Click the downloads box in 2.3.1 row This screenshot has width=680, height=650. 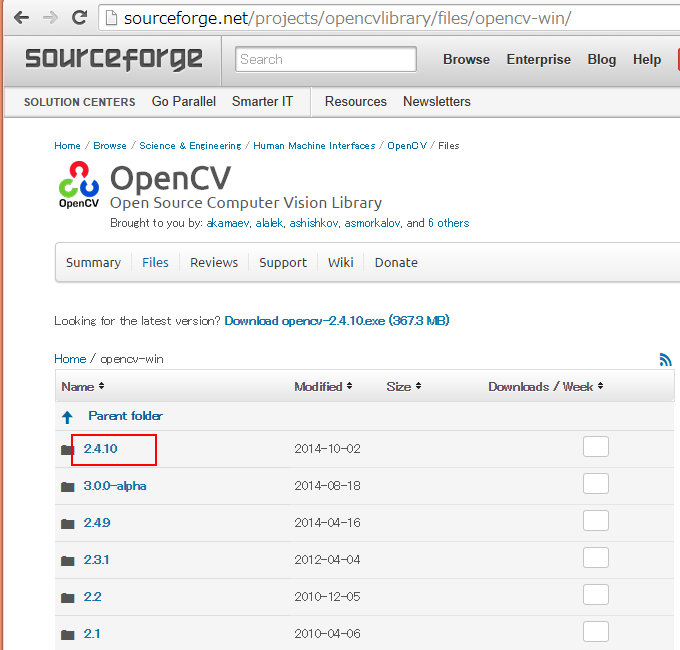(x=596, y=558)
